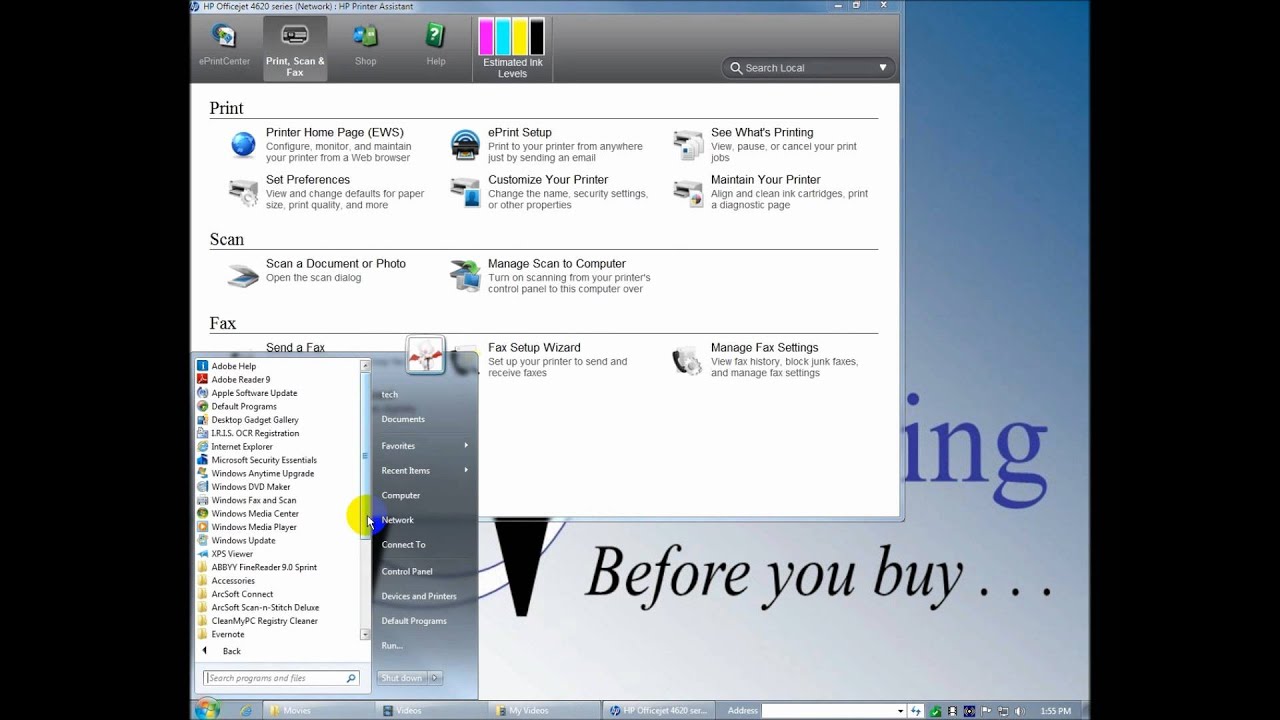This screenshot has width=1280, height=720.
Task: Open the Scan a Document or Photo link
Action: click(x=336, y=264)
